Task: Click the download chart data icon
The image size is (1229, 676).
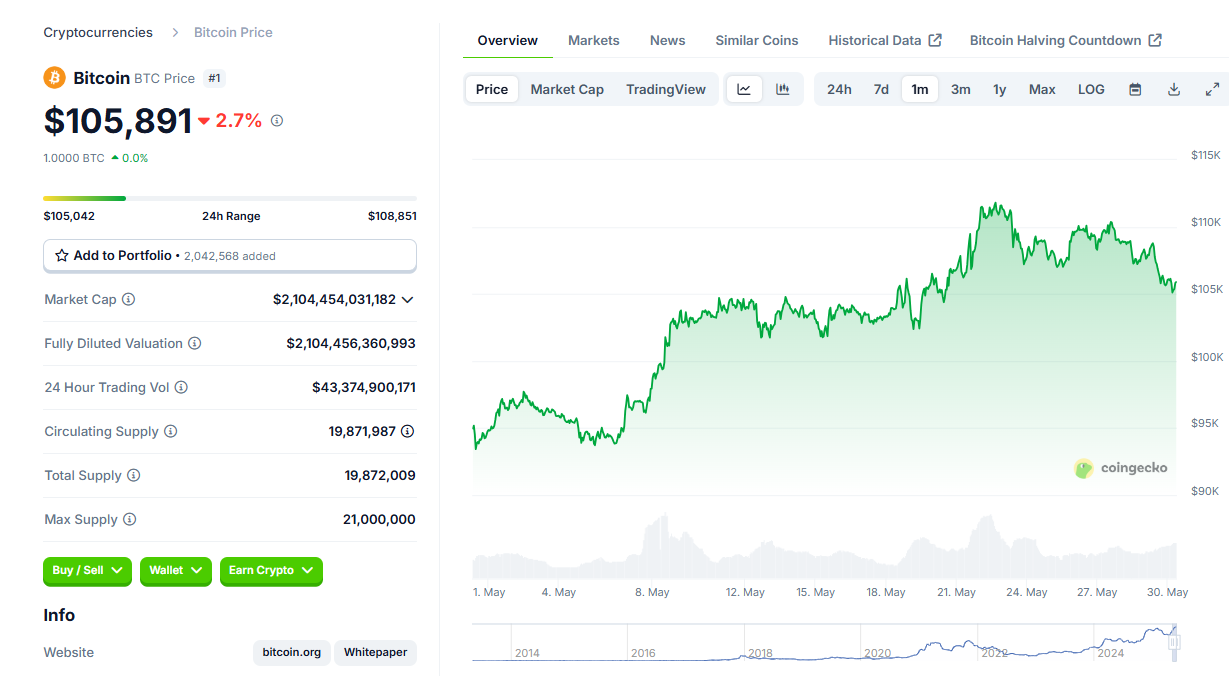Action: [1174, 89]
